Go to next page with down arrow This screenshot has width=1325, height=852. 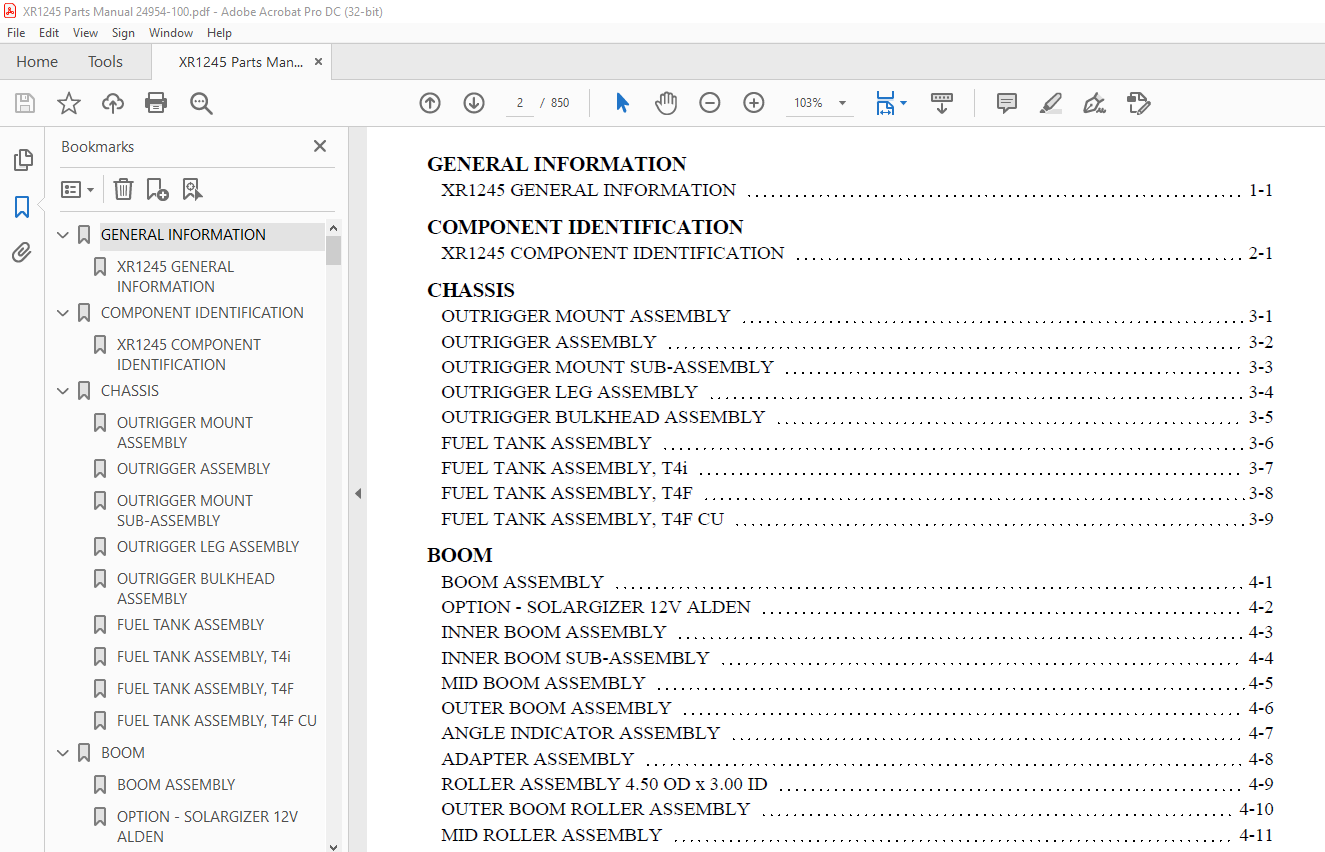coord(474,103)
